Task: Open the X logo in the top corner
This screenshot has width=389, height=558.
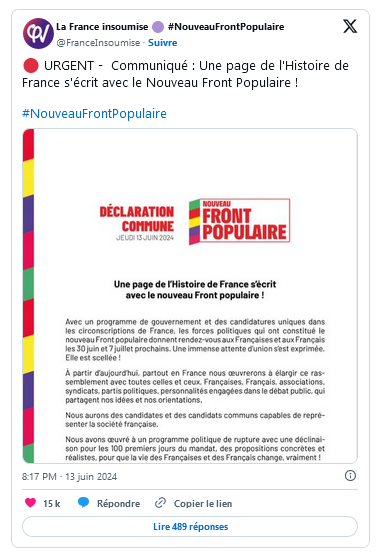Action: click(x=350, y=26)
